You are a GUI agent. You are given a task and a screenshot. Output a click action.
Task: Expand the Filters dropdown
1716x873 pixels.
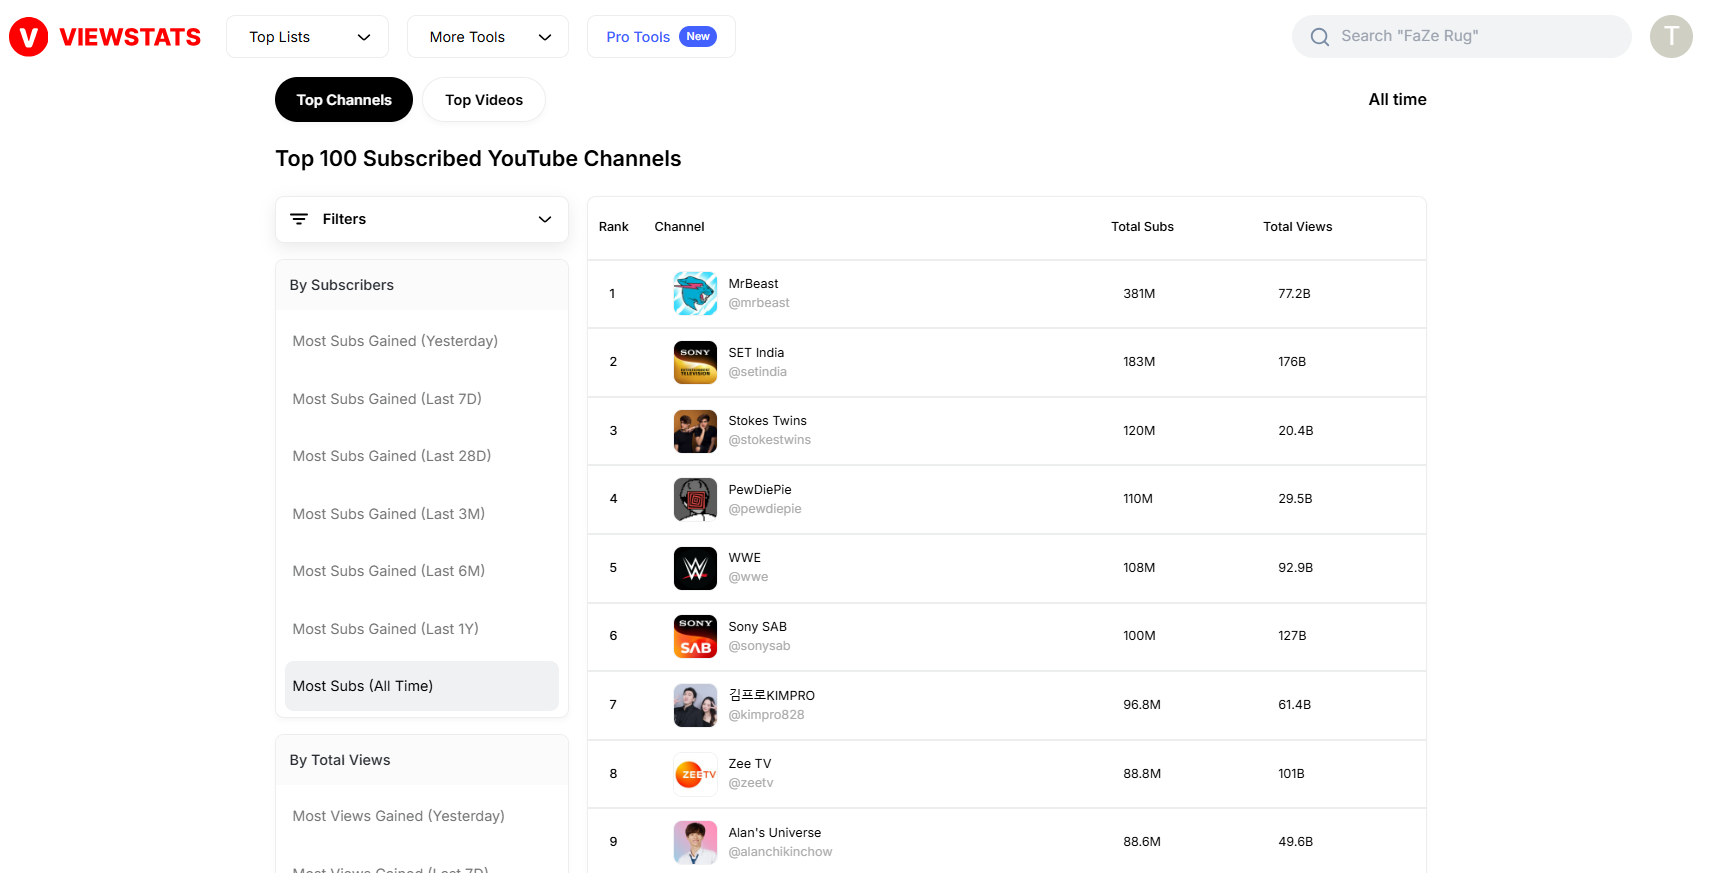tap(421, 219)
